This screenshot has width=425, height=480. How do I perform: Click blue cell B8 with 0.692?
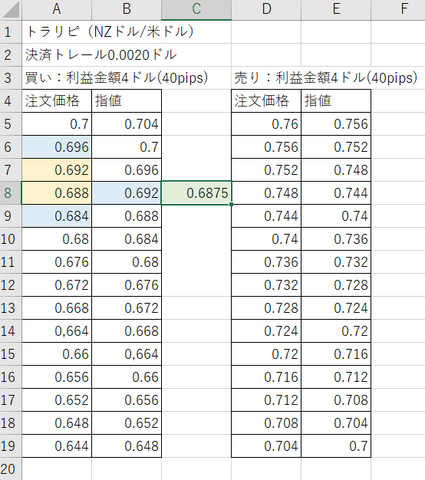click(127, 193)
